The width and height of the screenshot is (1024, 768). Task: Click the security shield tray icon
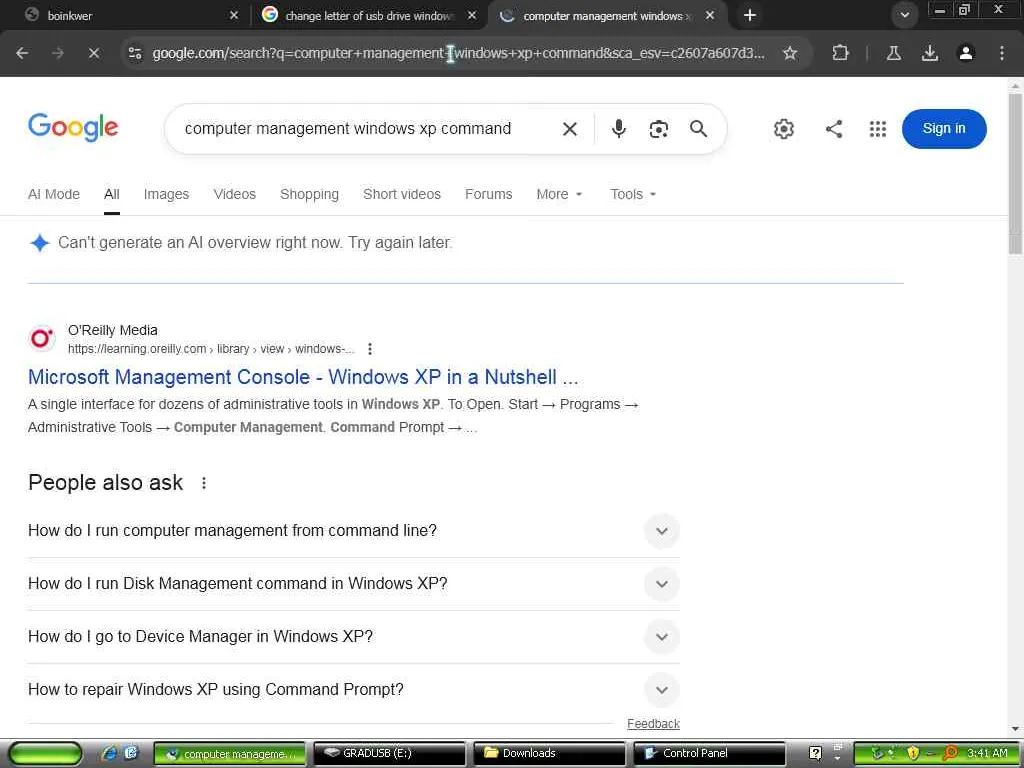[912, 753]
